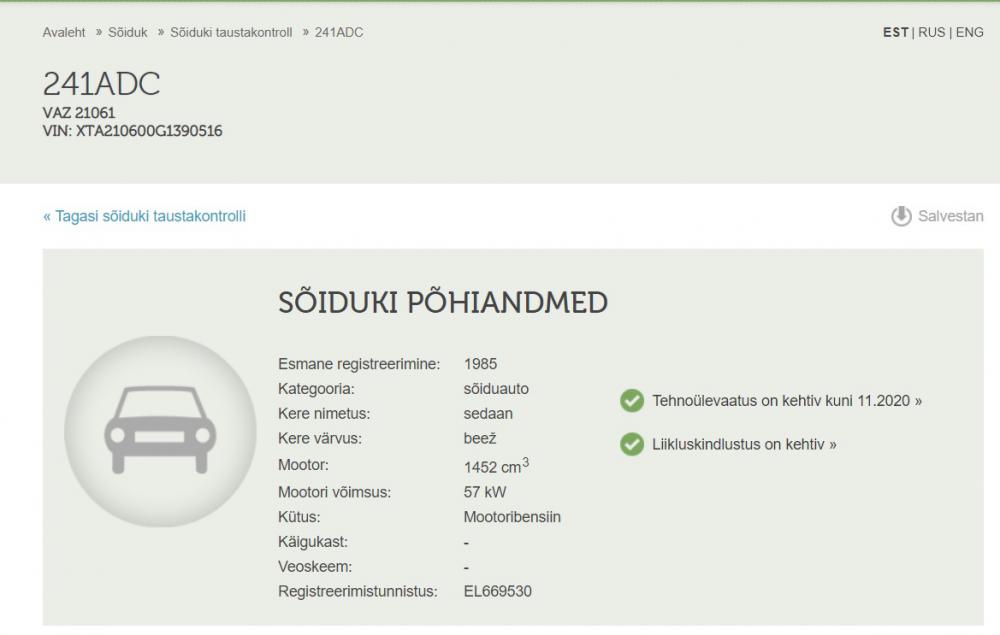
Task: Go to Sõiduk breadcrumb link
Action: (128, 32)
